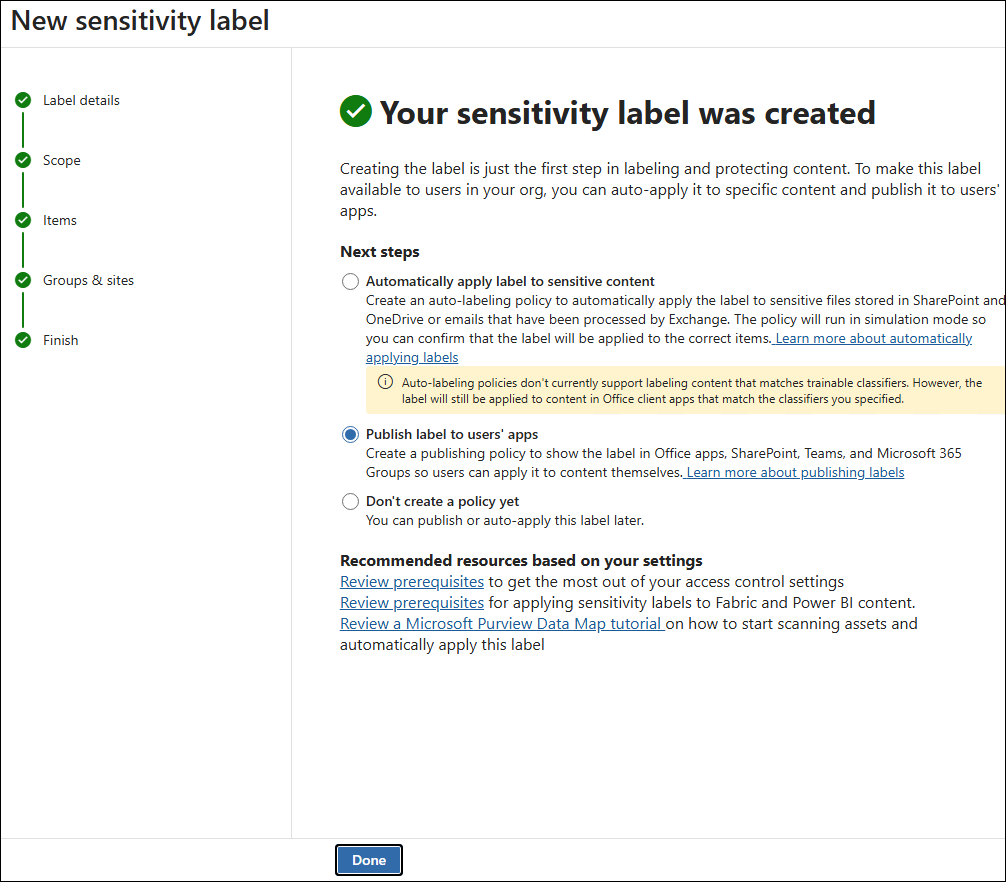1006x882 pixels.
Task: Open Review prerequisites for access control settings
Action: pos(412,582)
